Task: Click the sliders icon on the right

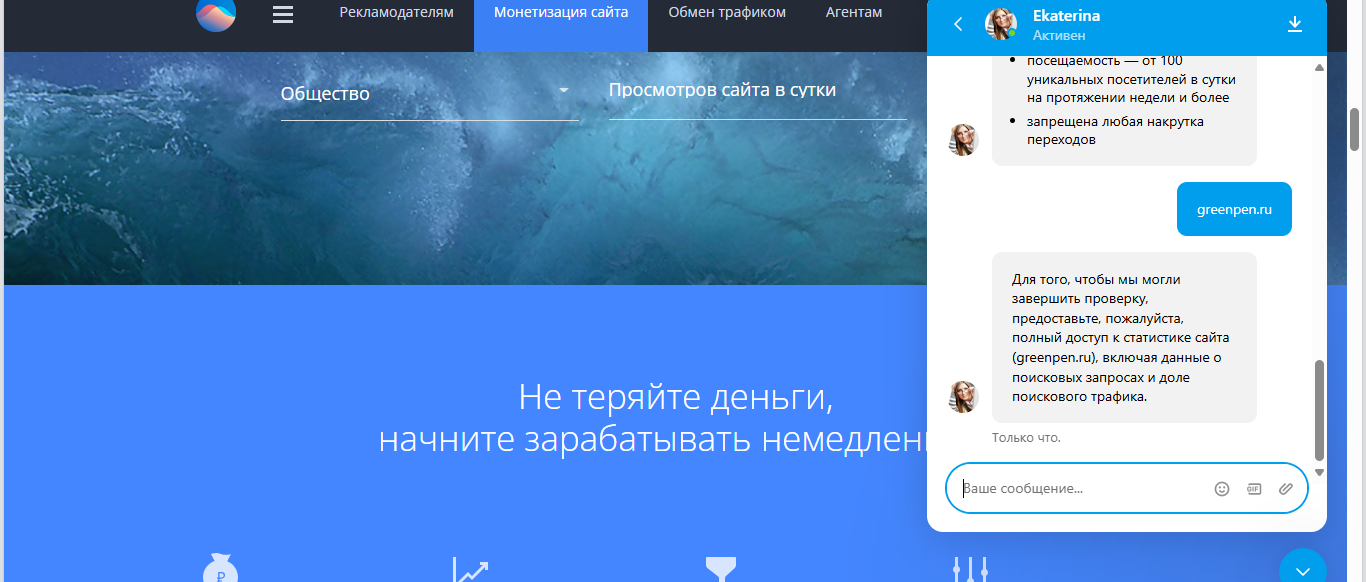Action: 971,568
